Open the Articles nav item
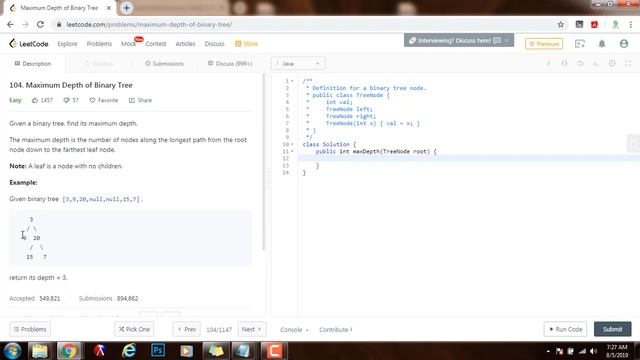 pos(185,44)
